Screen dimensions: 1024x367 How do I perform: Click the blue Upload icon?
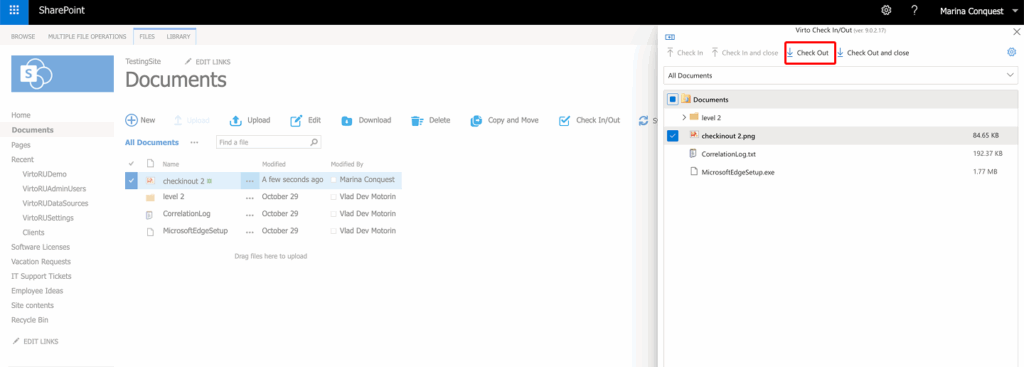(x=236, y=120)
